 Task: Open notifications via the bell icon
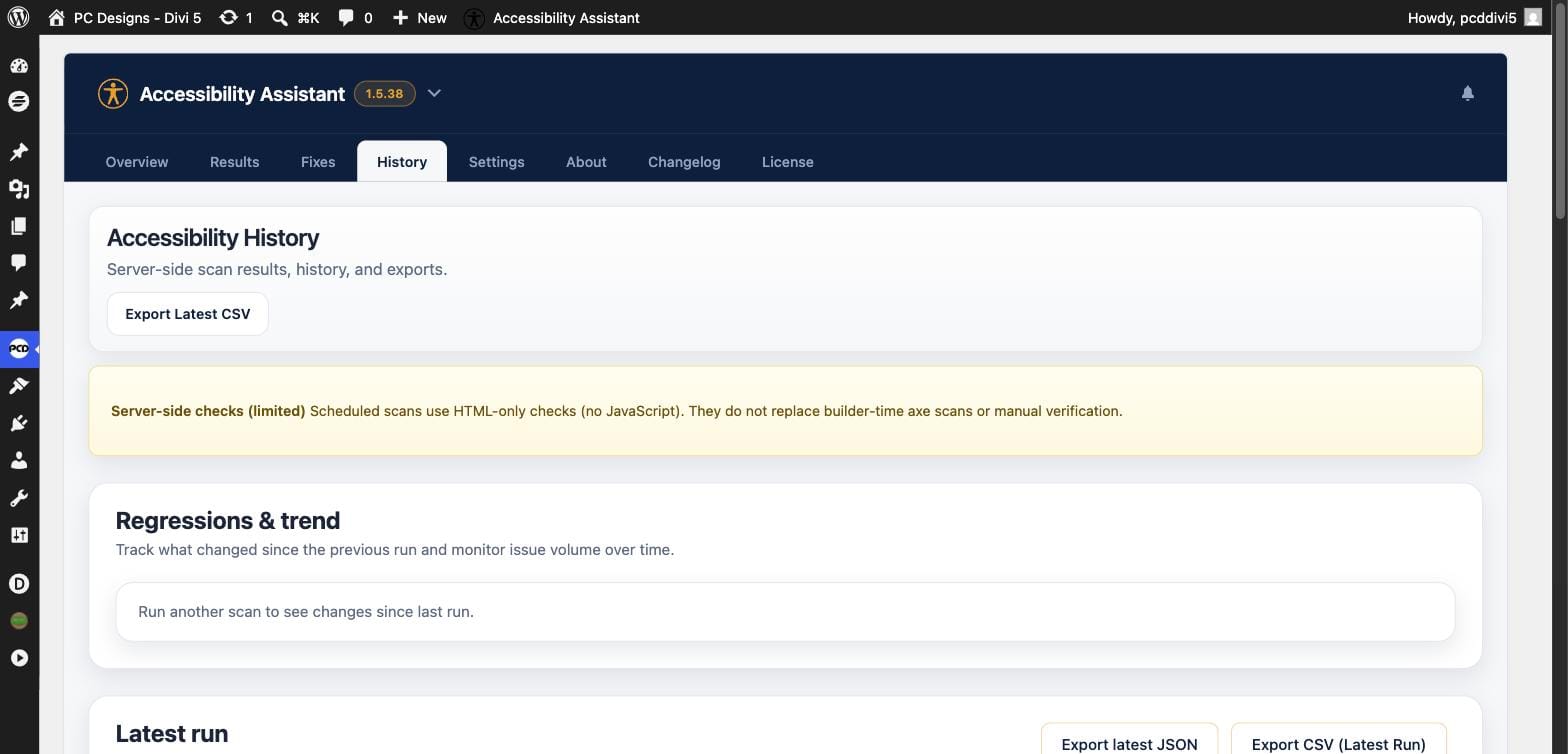pyautogui.click(x=1468, y=93)
